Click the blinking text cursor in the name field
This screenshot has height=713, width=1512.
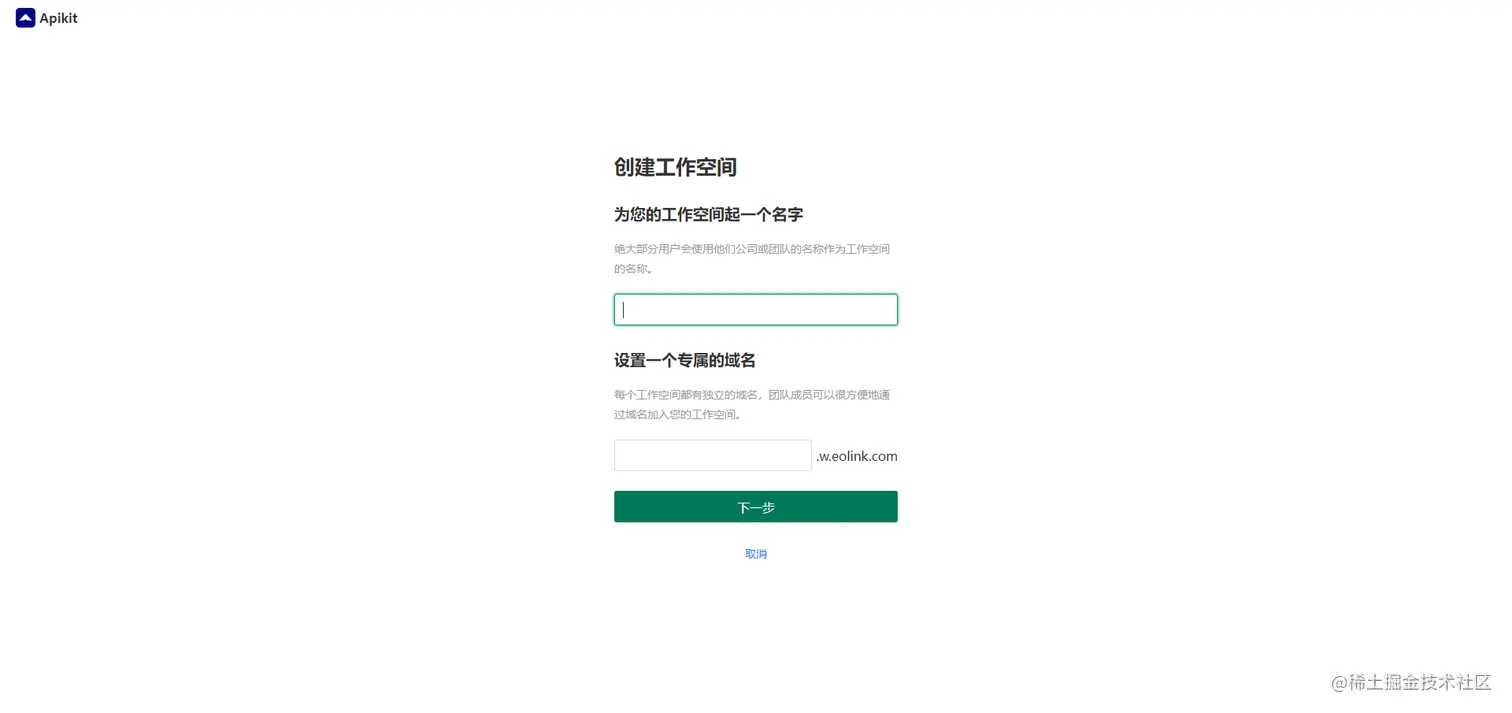(x=623, y=310)
